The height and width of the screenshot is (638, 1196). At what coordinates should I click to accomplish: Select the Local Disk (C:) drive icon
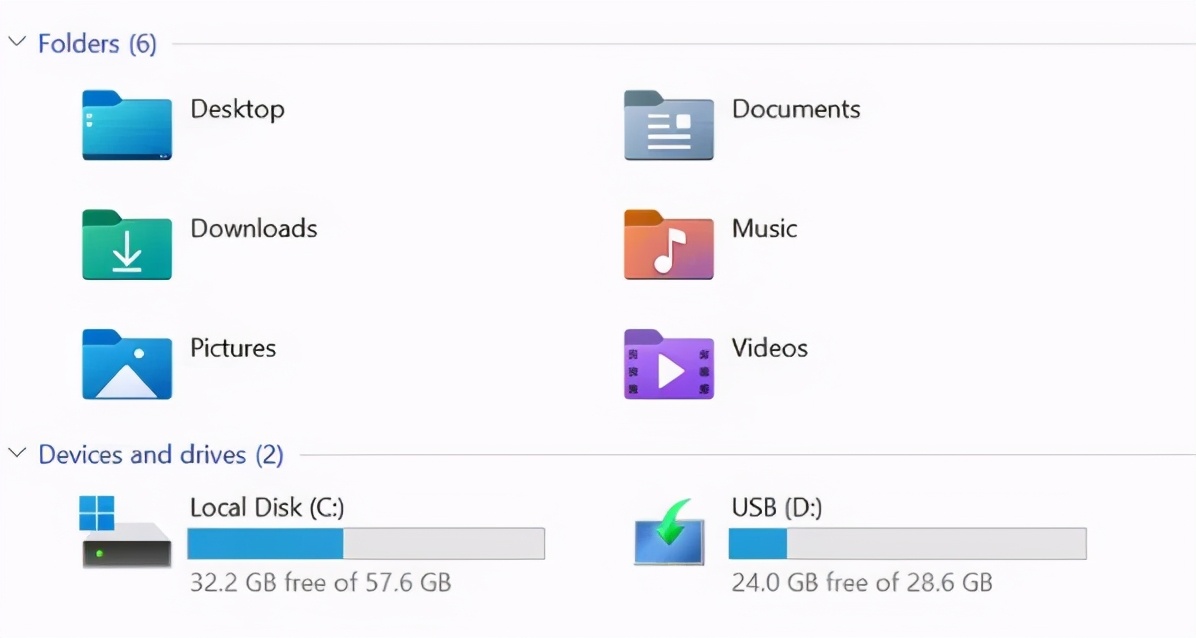[x=126, y=535]
